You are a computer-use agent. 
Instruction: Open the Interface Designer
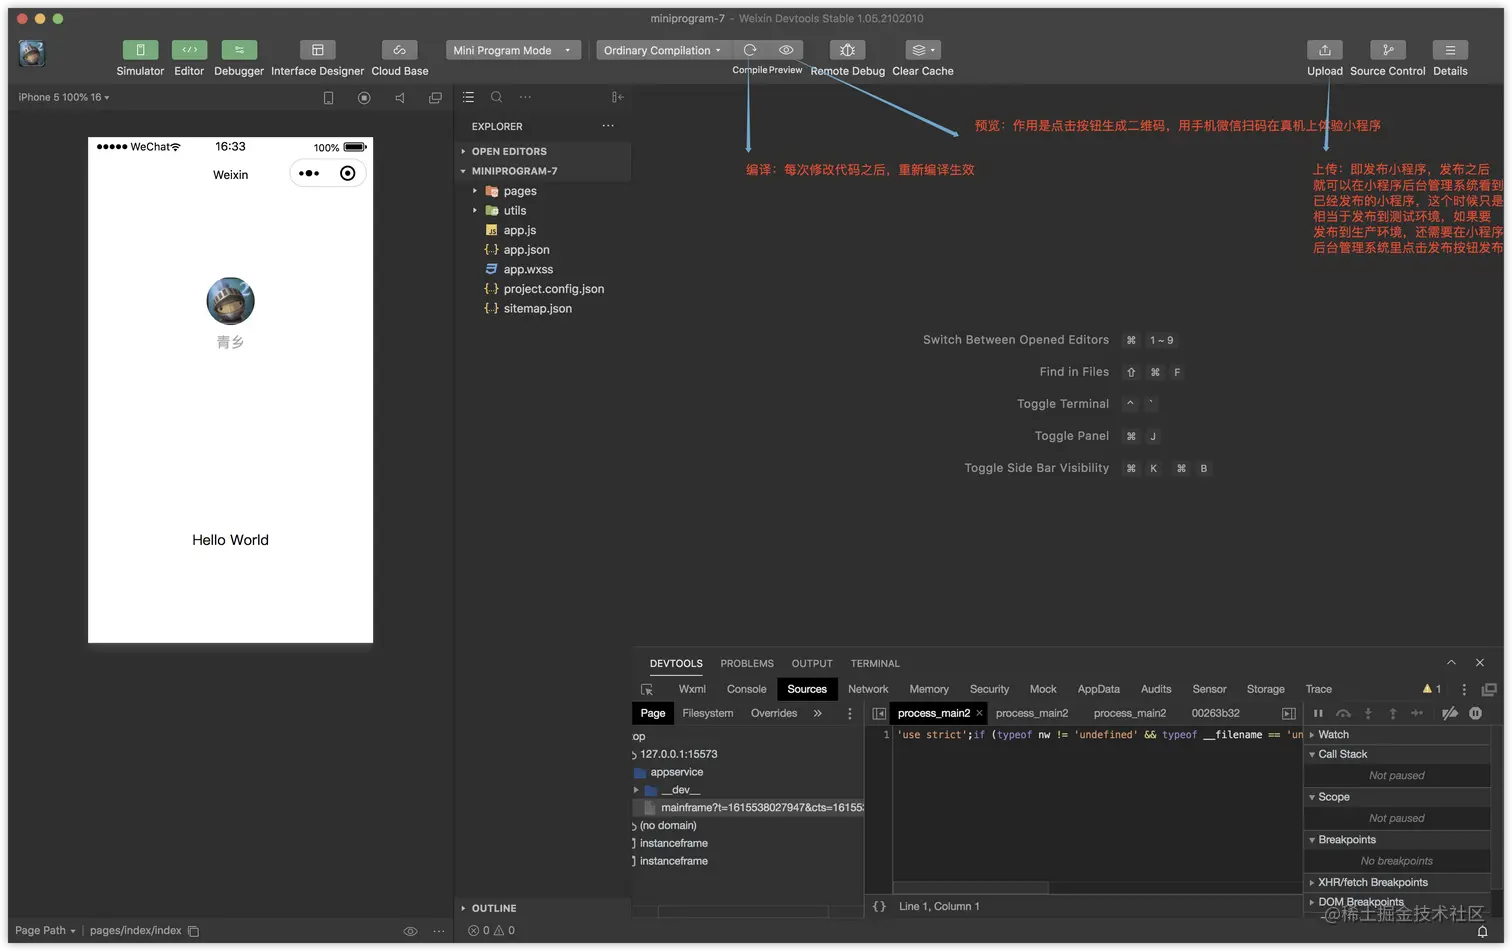pos(317,50)
